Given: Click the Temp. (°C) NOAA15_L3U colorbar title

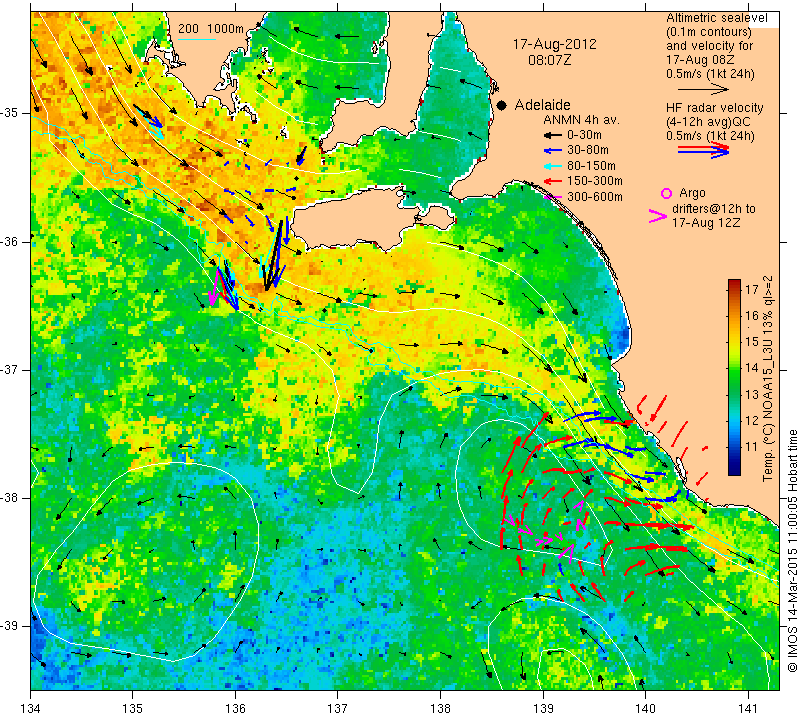Looking at the screenshot, I should (768, 379).
